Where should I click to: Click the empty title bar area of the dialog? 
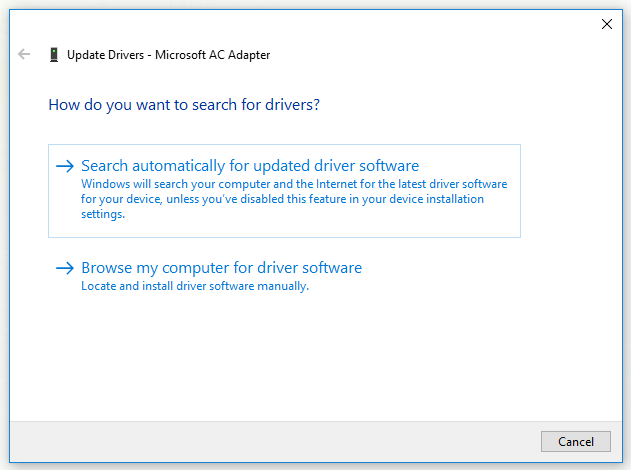click(x=300, y=24)
